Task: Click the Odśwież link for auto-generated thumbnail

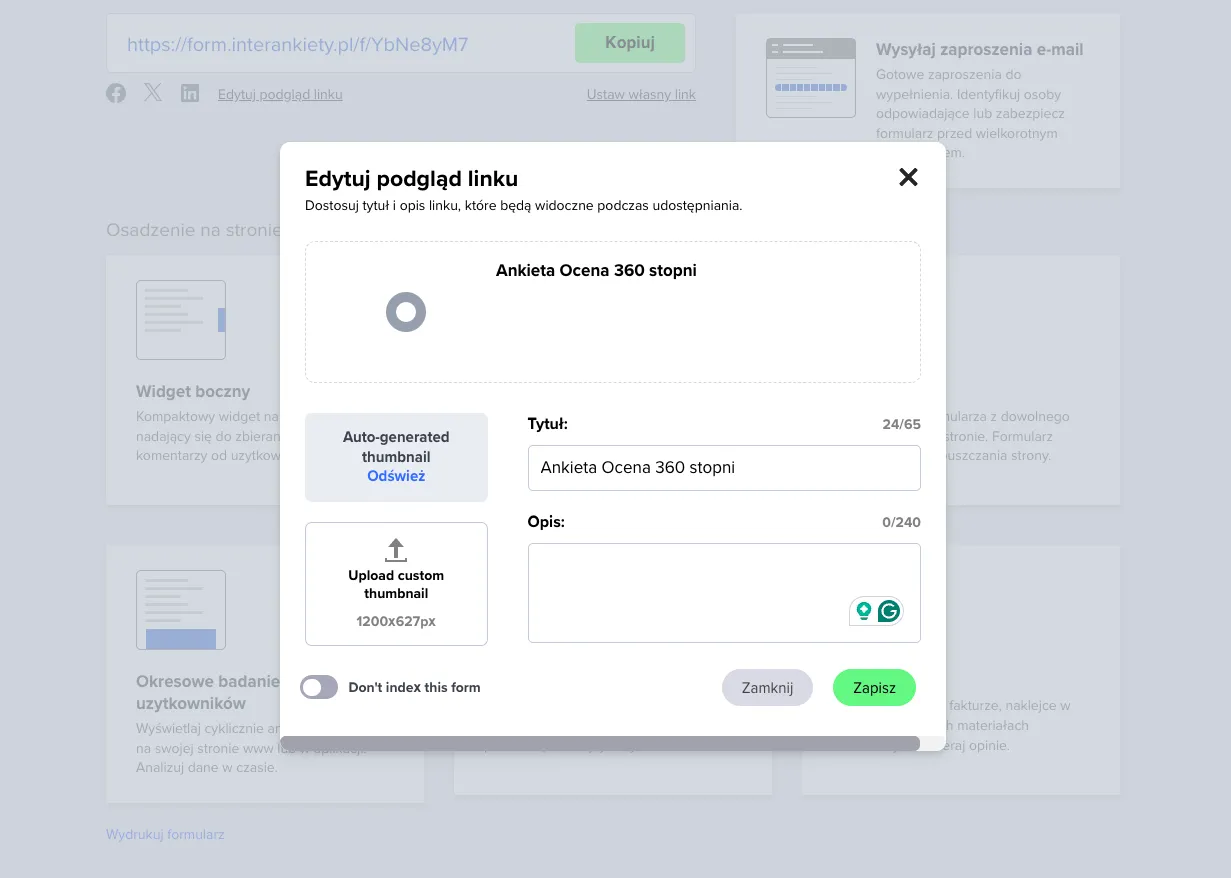Action: point(396,476)
